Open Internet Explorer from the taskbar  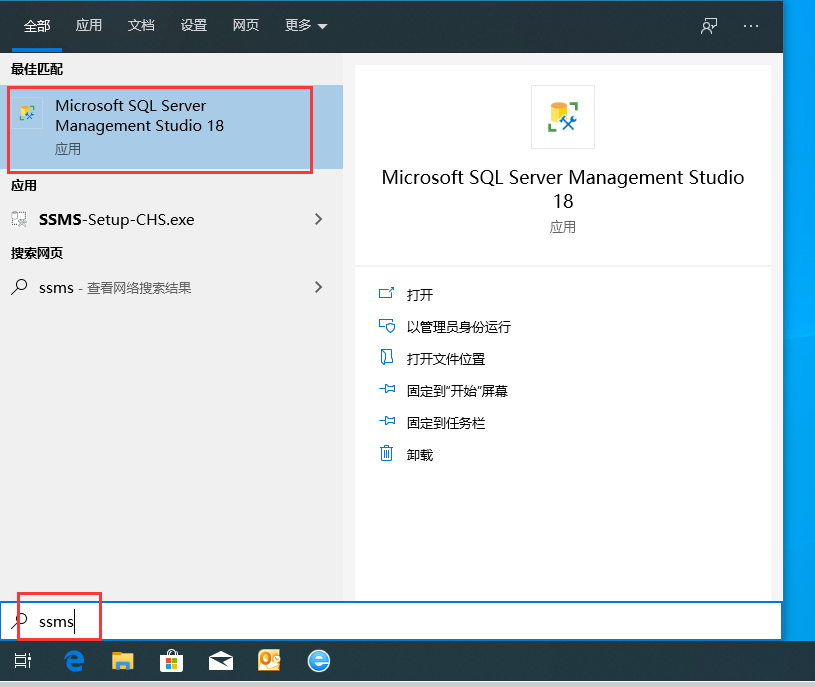coord(318,660)
